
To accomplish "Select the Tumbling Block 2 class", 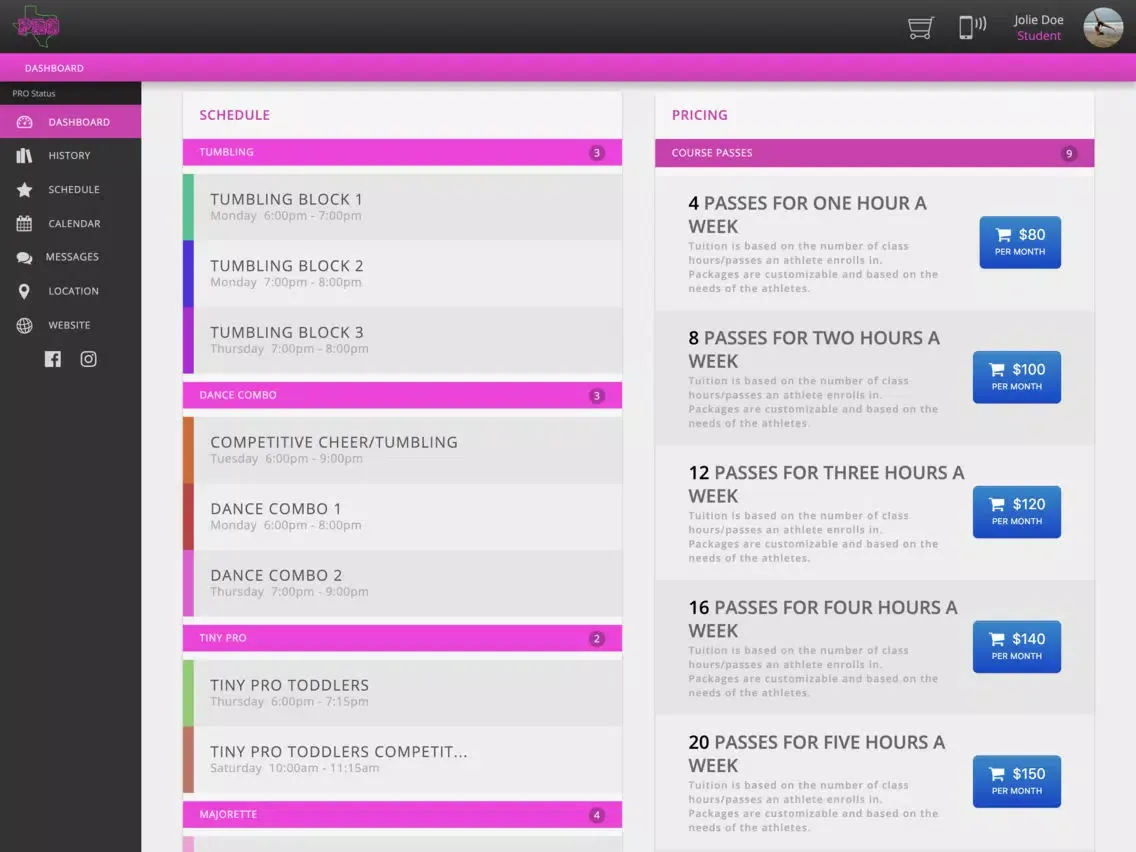I will click(x=402, y=273).
